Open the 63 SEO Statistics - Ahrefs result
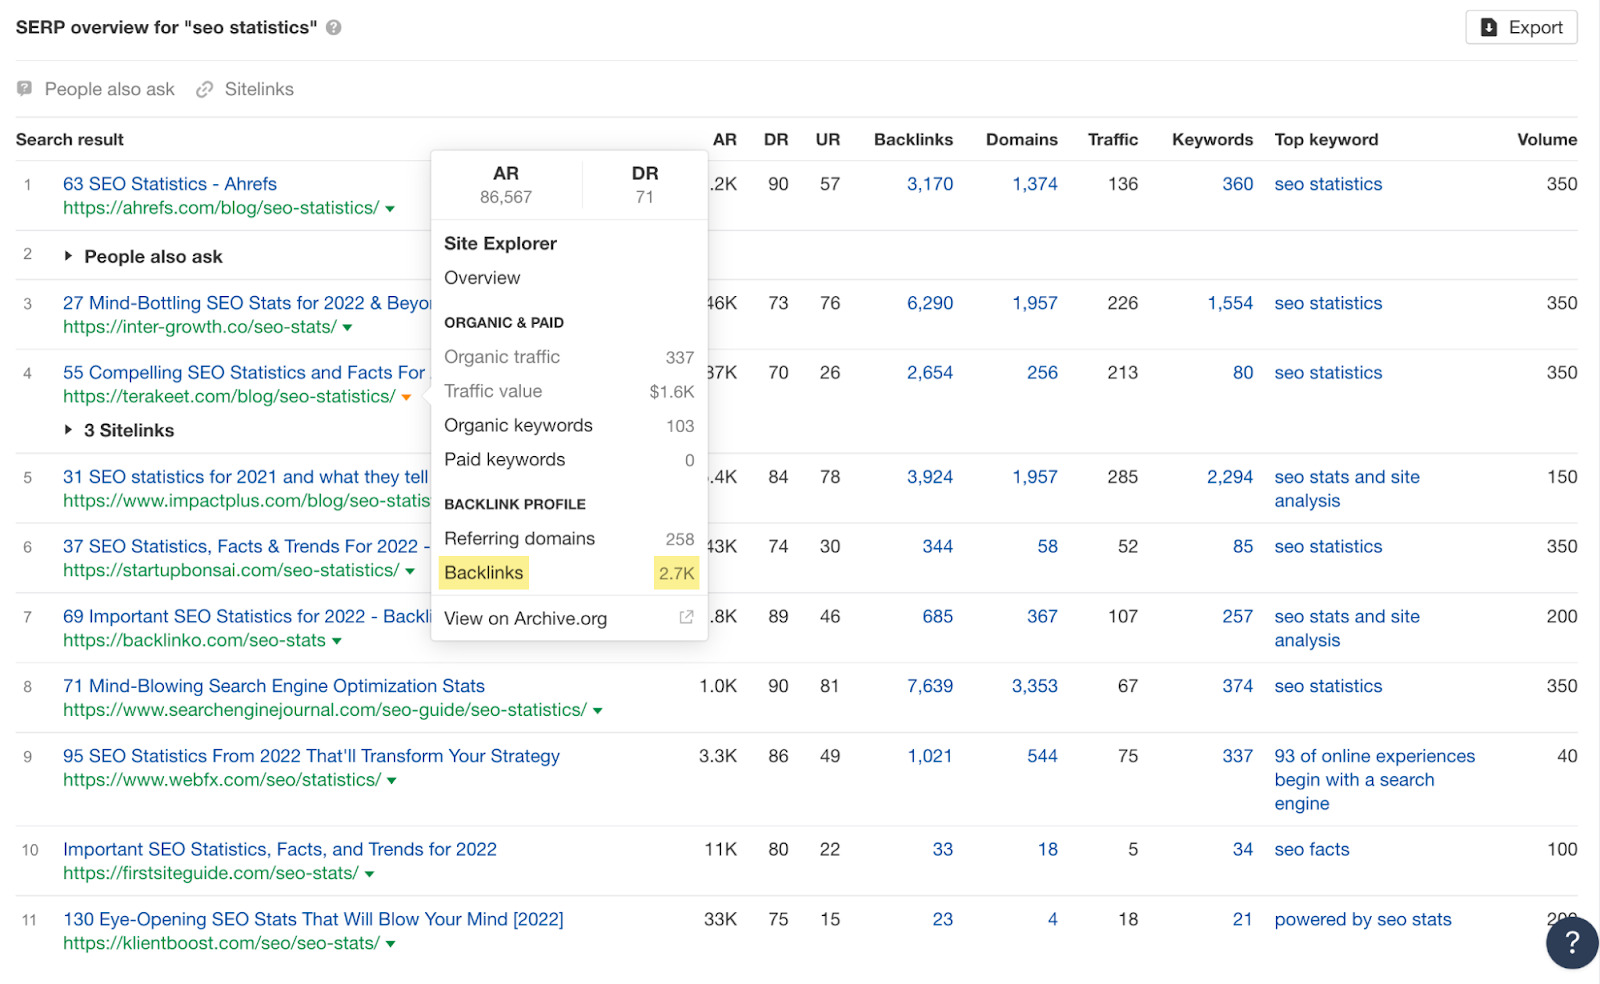This screenshot has width=1600, height=984. [x=170, y=184]
